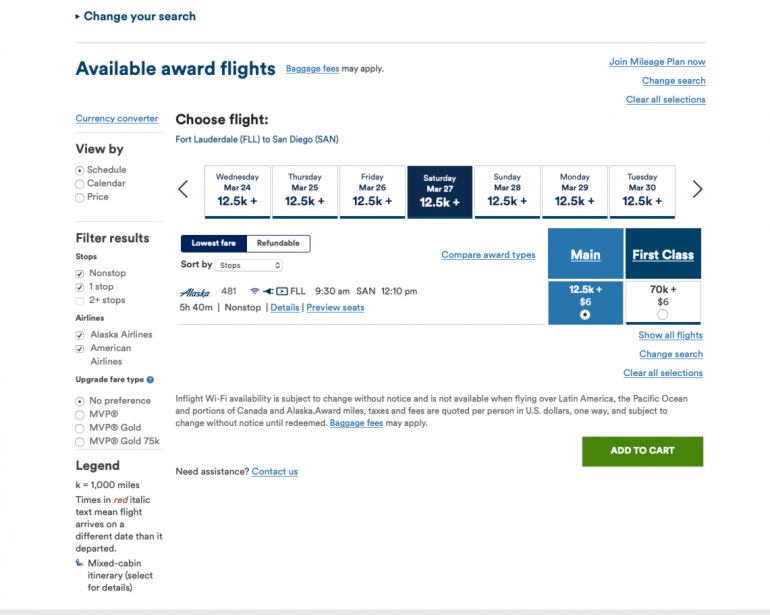Select the MVP Gold 75k upgrade option
Viewport: 770px width, 615px height.
tap(80, 441)
